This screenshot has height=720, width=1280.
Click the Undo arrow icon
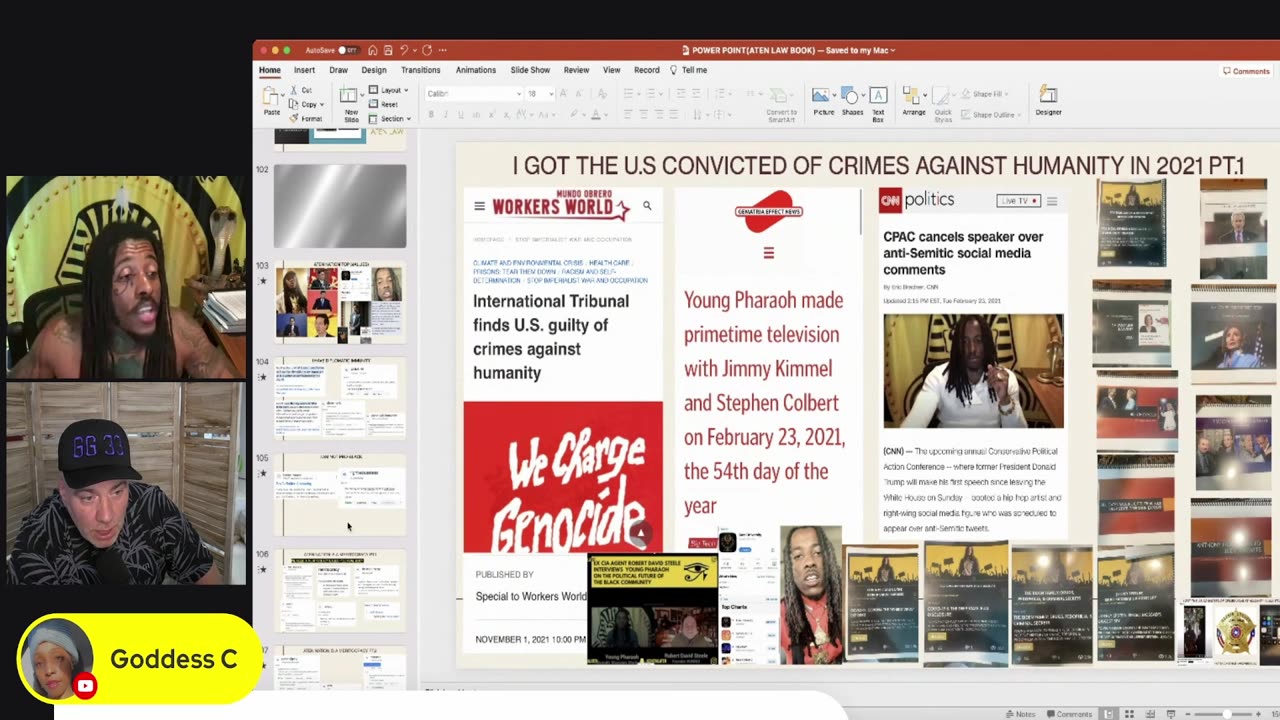click(404, 50)
